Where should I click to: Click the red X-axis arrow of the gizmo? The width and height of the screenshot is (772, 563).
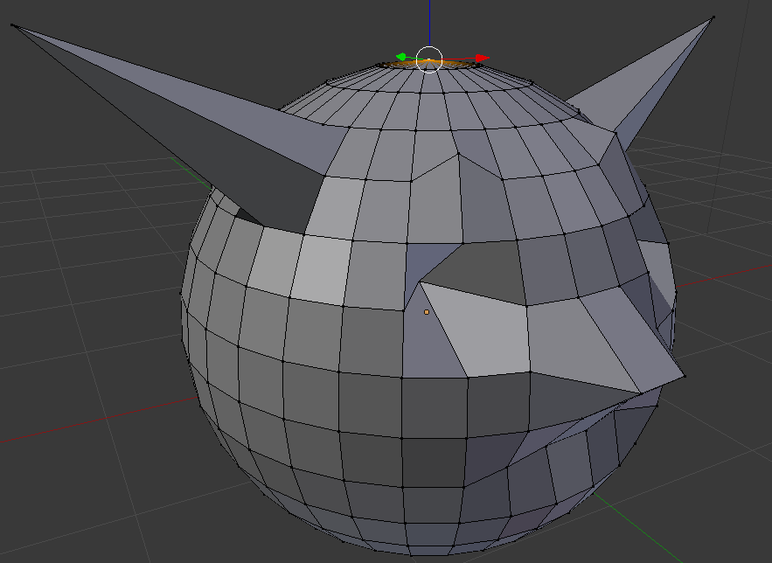(x=482, y=58)
